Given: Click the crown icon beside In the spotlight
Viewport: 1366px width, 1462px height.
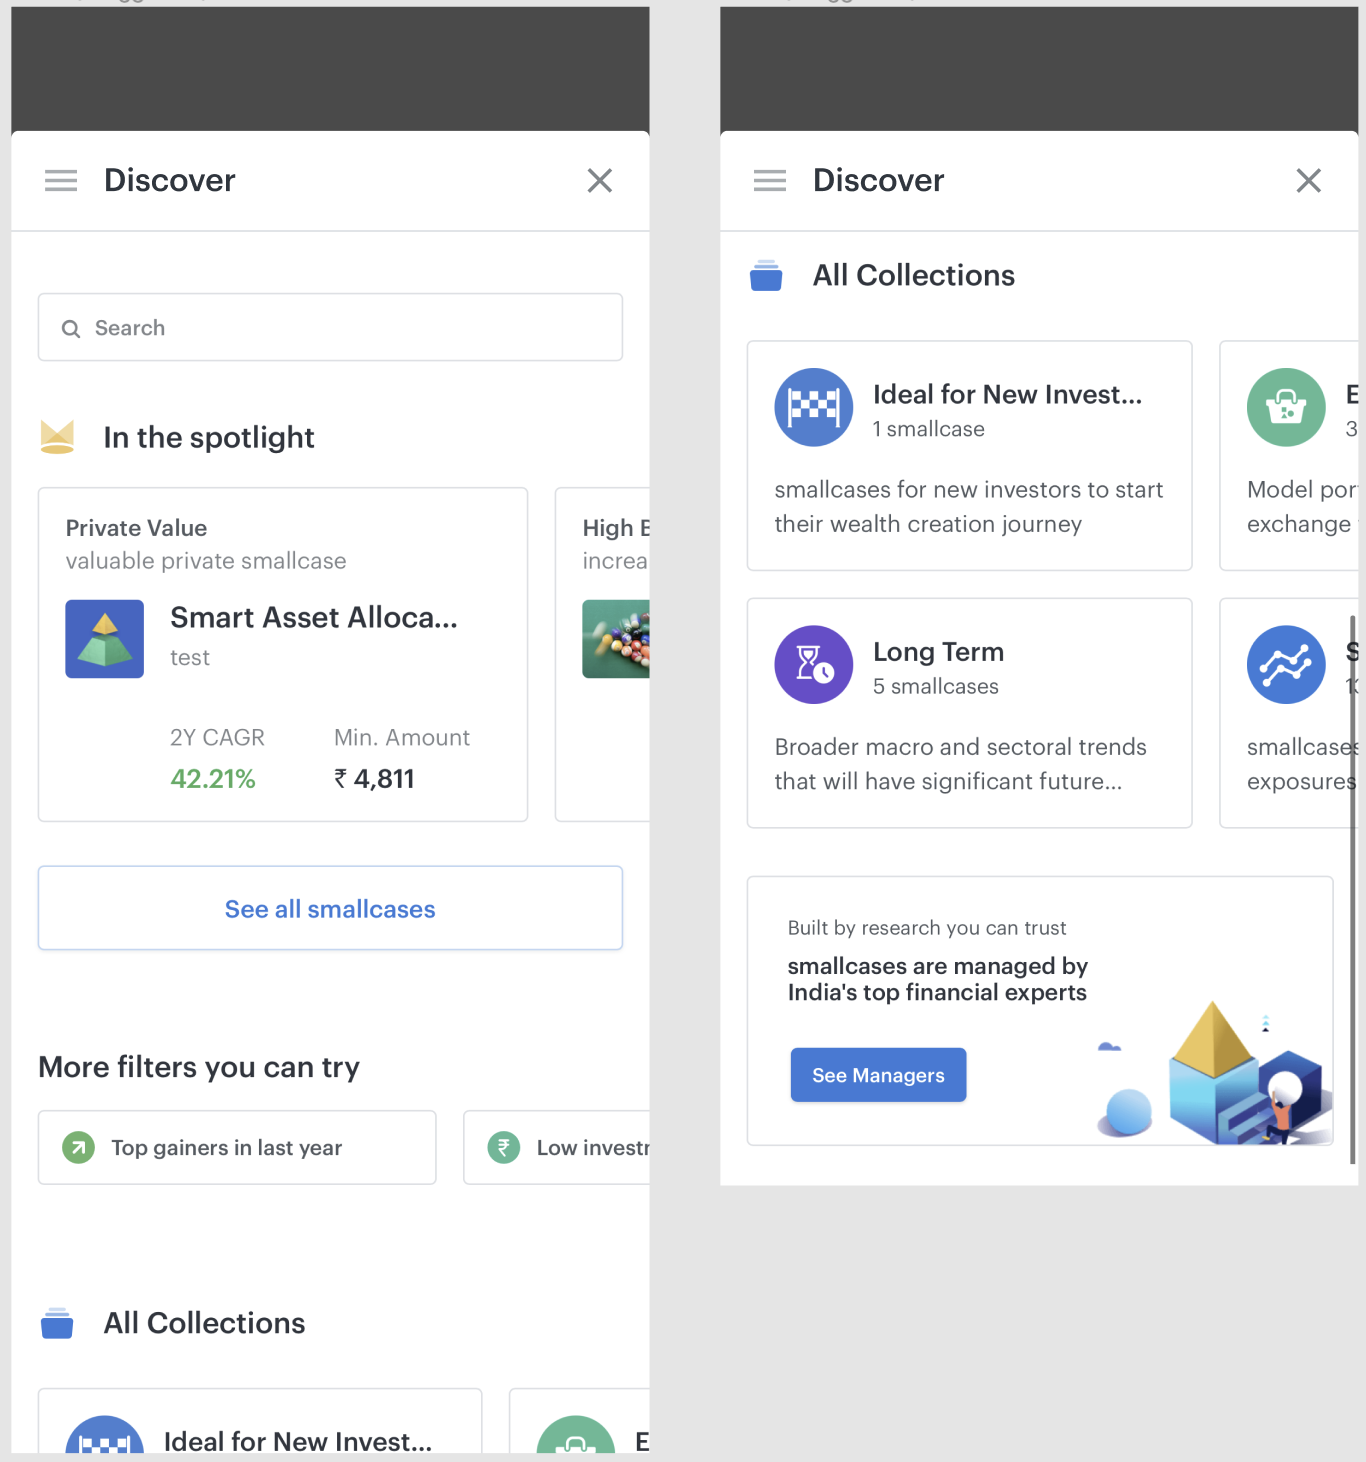Looking at the screenshot, I should coord(58,437).
